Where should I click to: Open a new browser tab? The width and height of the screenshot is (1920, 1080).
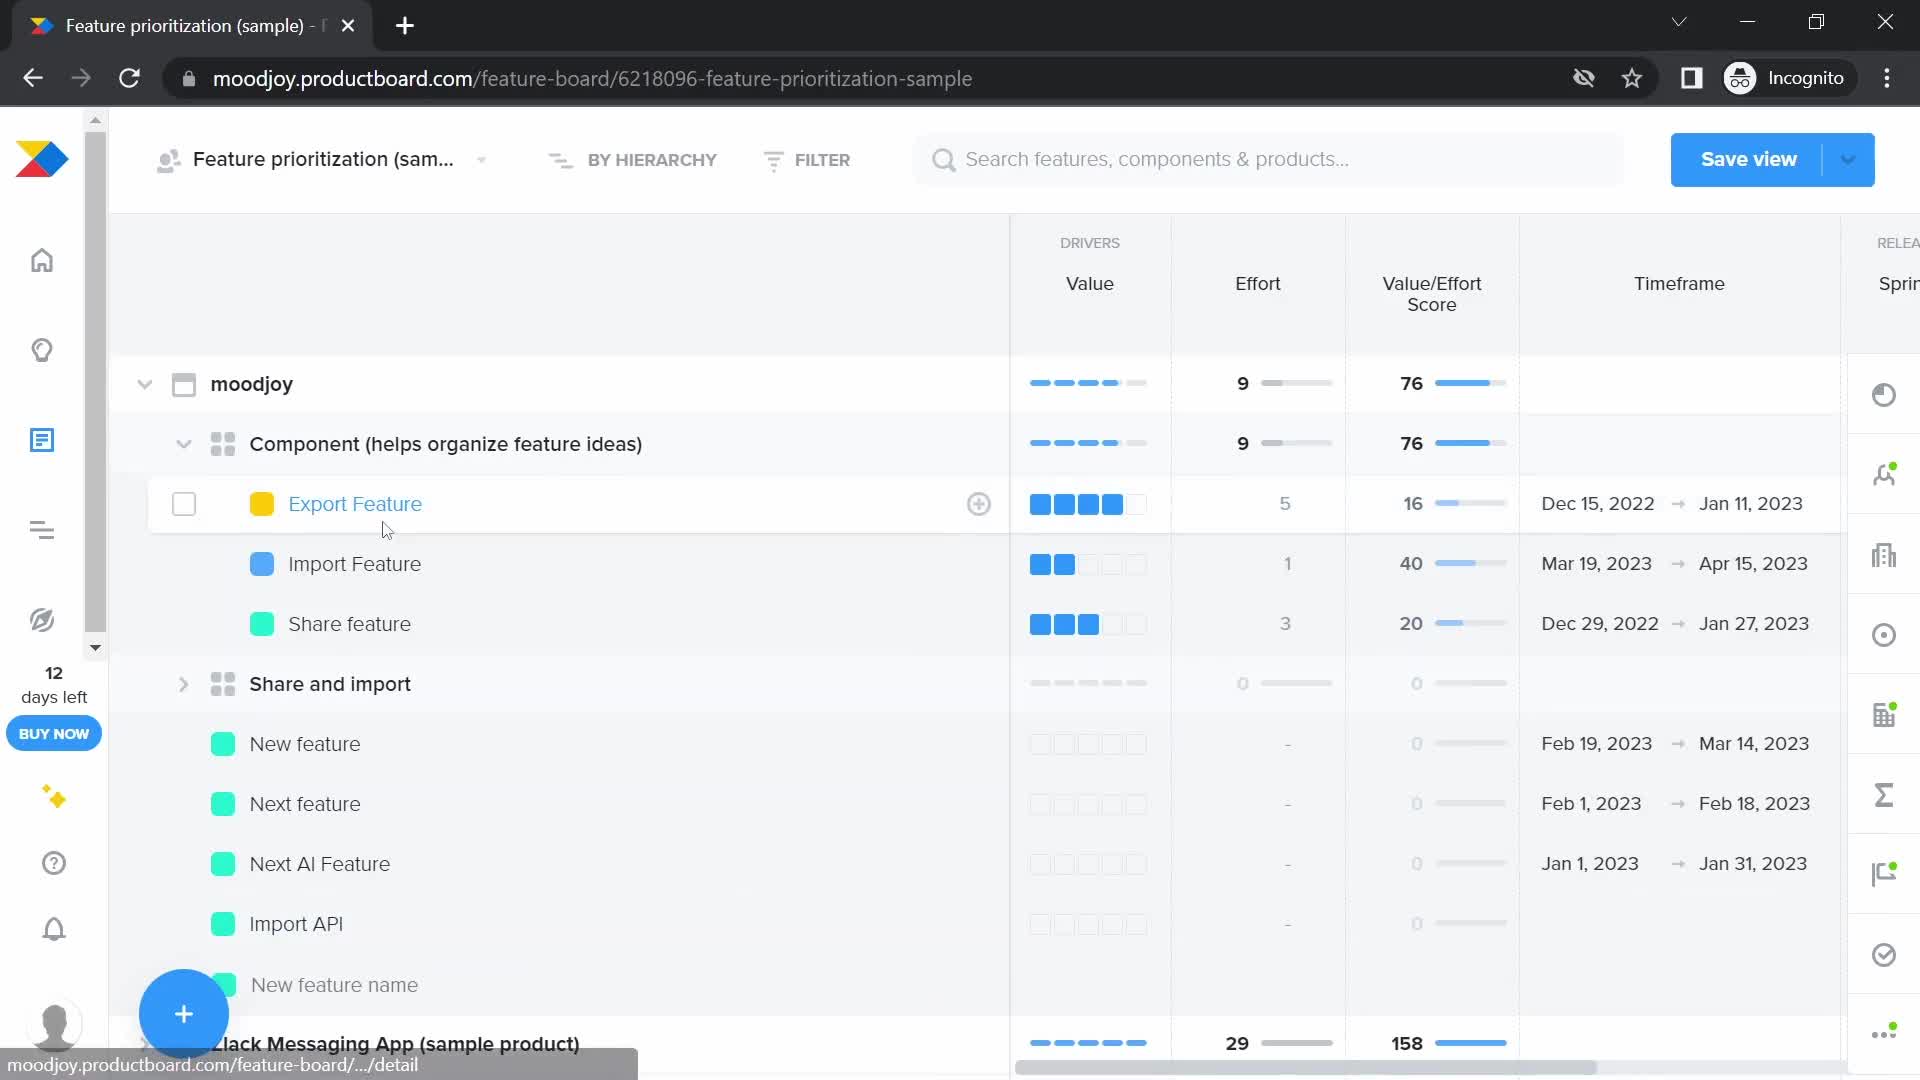(405, 26)
